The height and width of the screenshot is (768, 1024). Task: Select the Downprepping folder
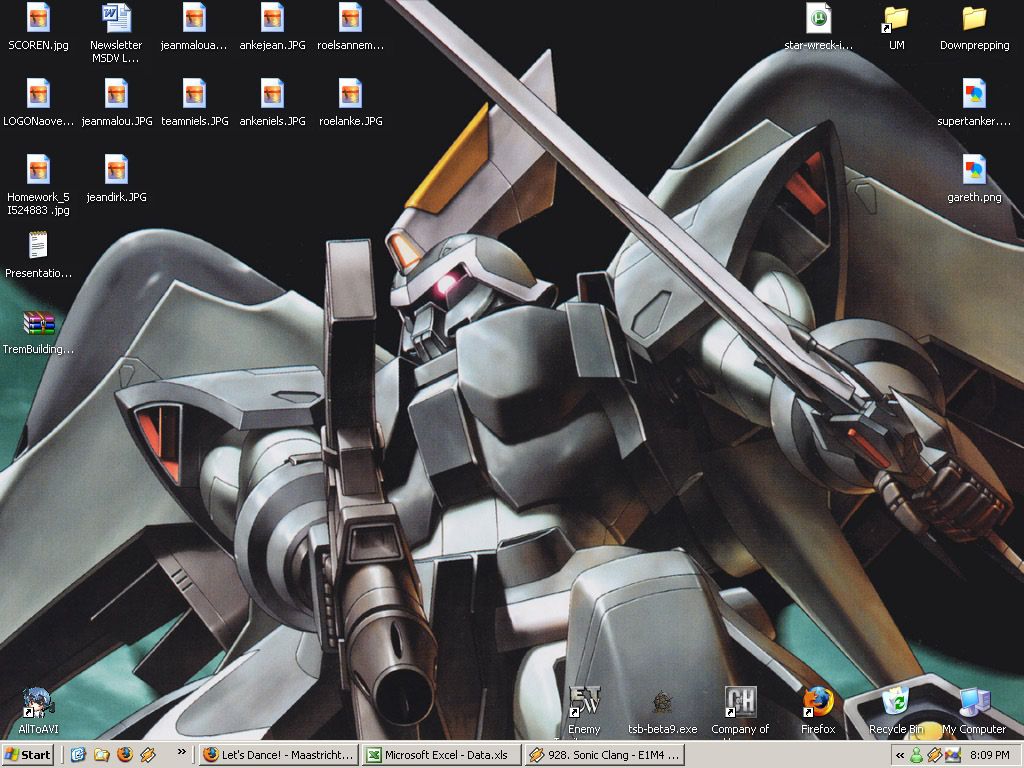[x=974, y=26]
